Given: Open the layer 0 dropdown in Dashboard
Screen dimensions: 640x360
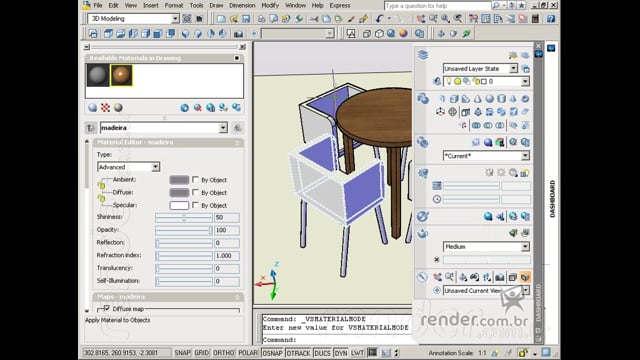Looking at the screenshot, I should (x=525, y=82).
